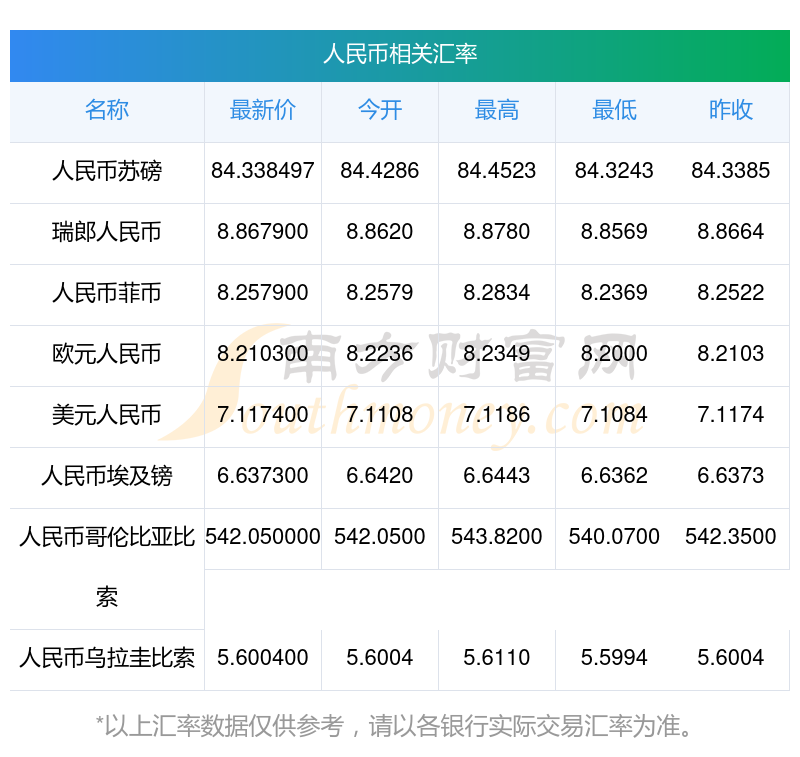Click the 最高 column header
The image size is (800, 757).
click(x=496, y=110)
